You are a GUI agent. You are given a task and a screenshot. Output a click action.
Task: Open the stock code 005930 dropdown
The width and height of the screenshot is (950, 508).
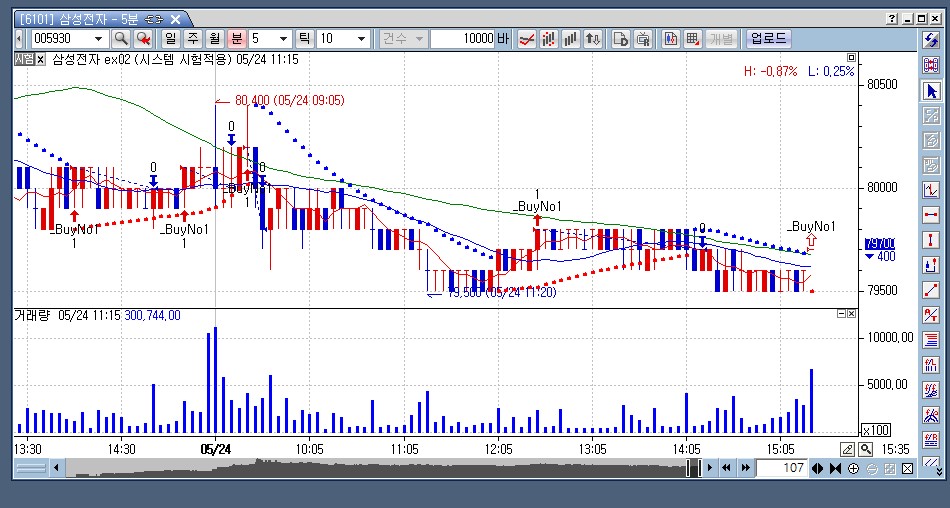98,39
